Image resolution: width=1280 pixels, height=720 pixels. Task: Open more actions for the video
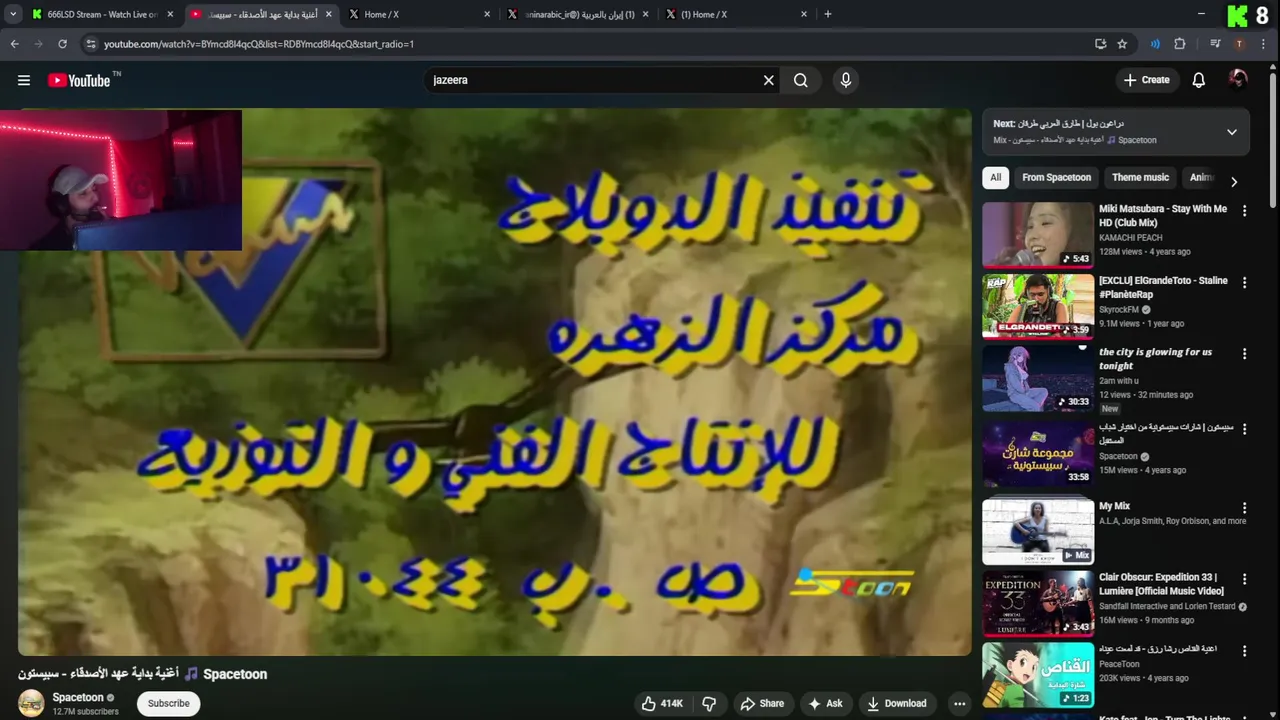tap(959, 703)
